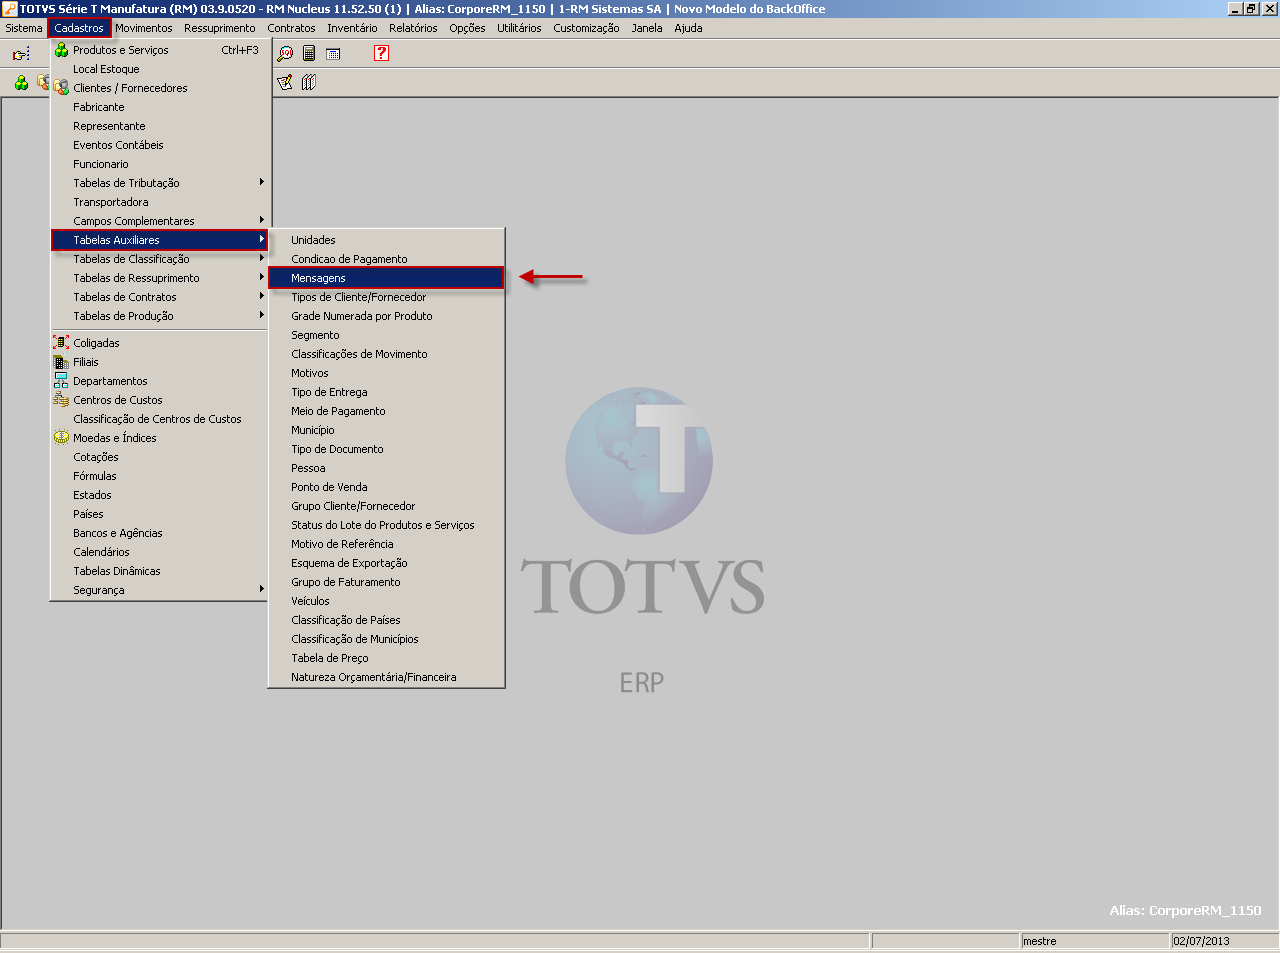Expand the Tabelas de Ressuprimento submenu
This screenshot has width=1280, height=953.
point(161,278)
